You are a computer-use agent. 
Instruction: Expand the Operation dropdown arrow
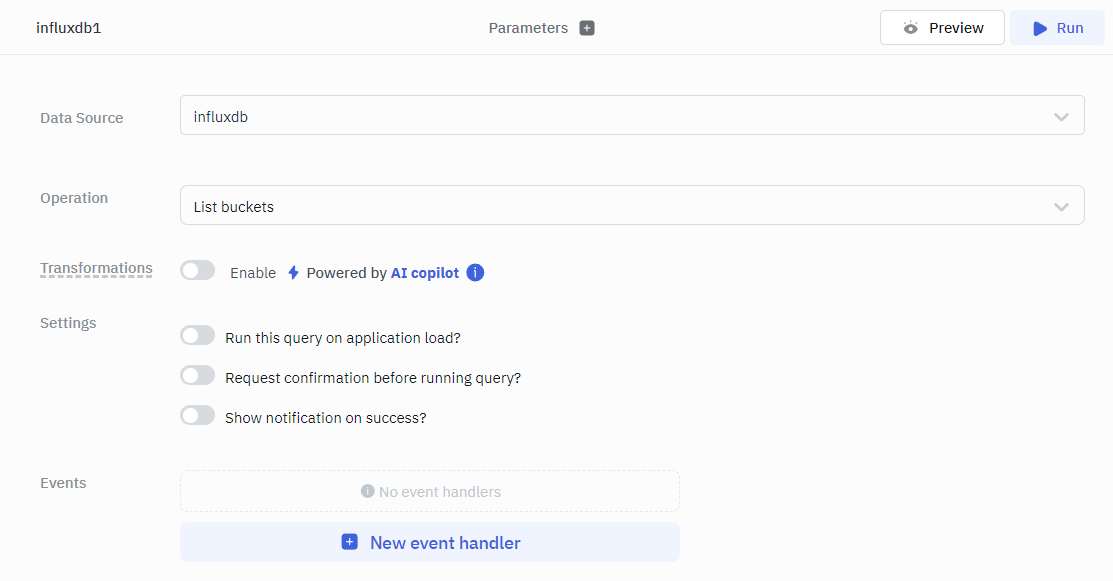(1061, 207)
